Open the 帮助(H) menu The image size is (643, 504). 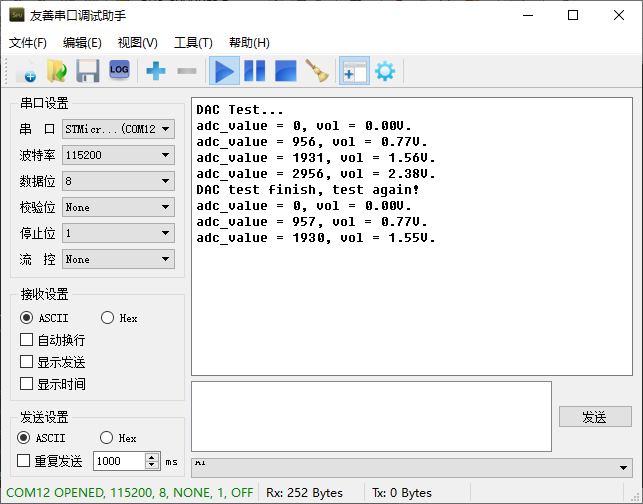coord(249,43)
